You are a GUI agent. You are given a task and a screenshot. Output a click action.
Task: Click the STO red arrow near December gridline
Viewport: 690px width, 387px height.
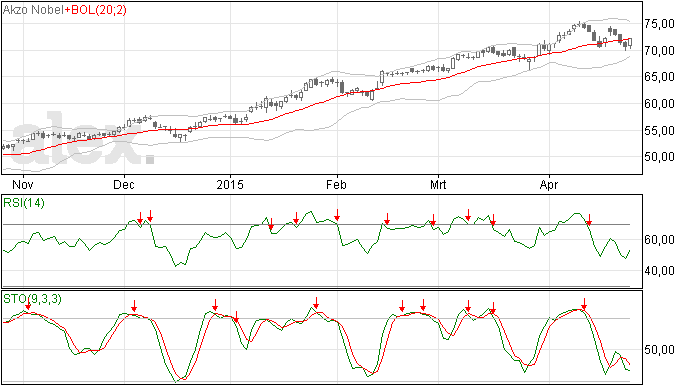134,306
